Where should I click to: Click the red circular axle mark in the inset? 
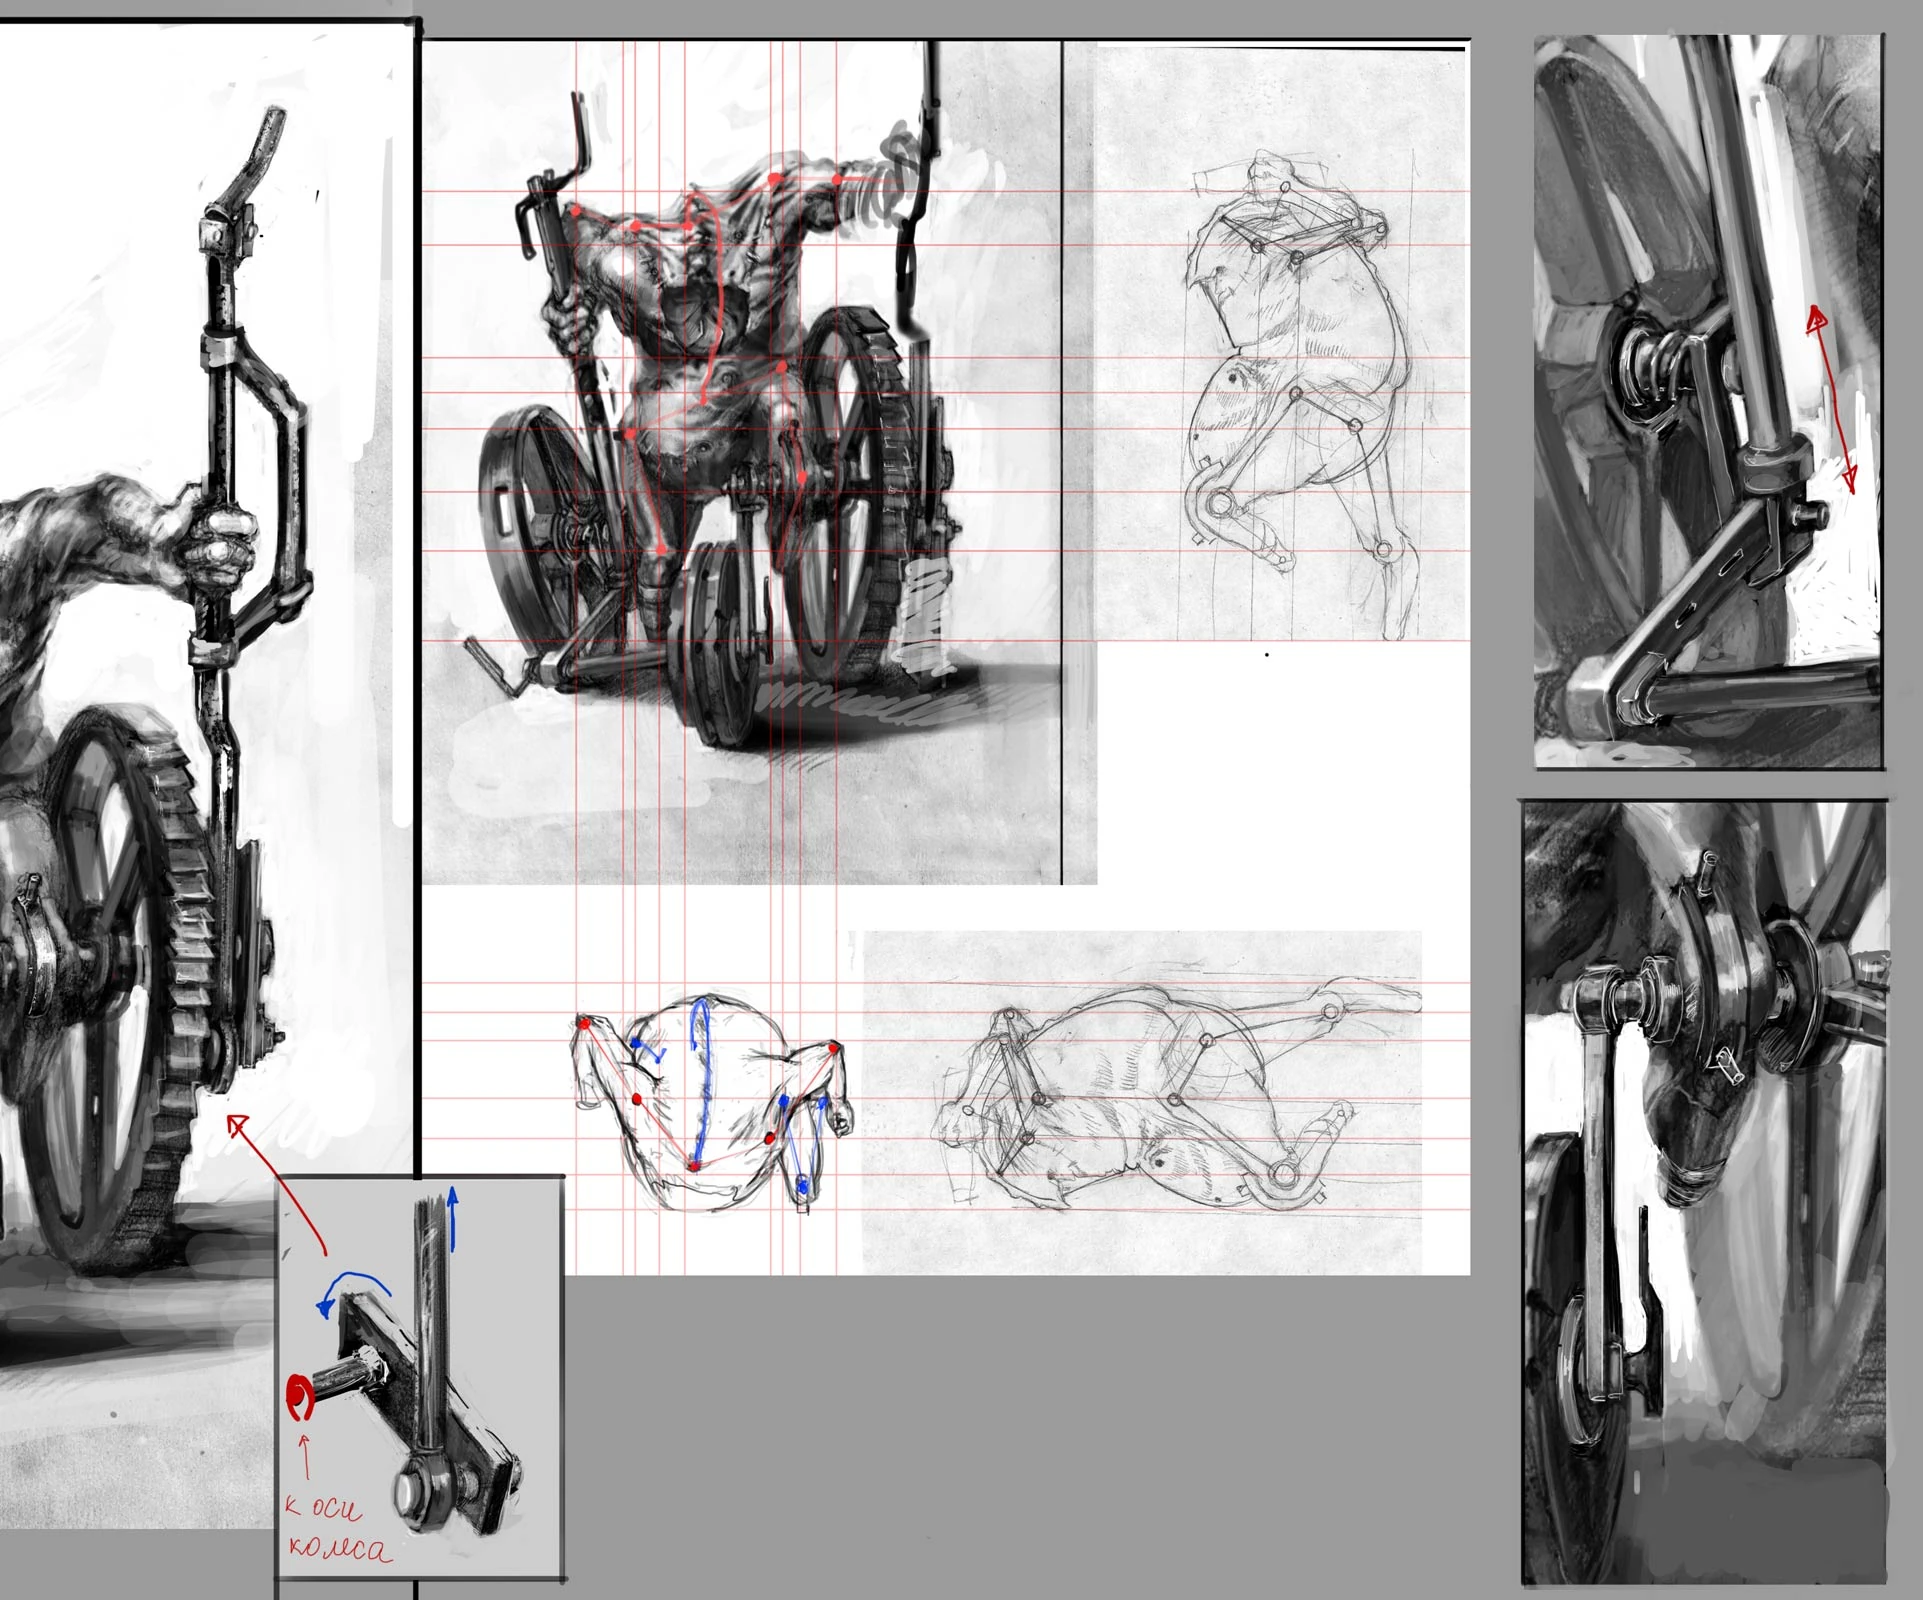(x=299, y=1397)
